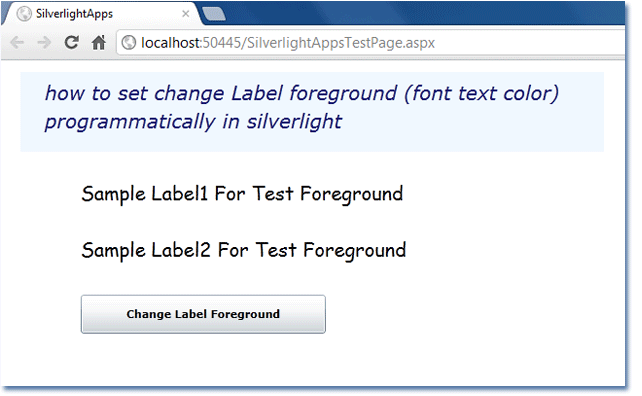Close the SilverlightApps tab
Screen dimensions: 642x396
185,14
